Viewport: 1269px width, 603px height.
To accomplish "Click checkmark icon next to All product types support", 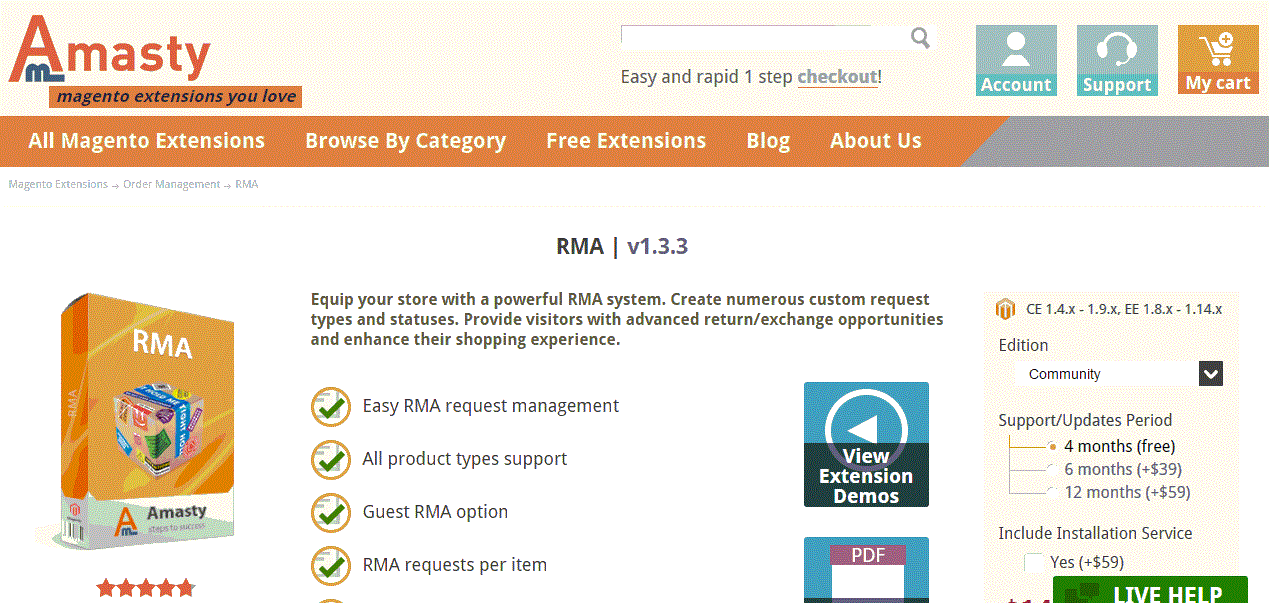I will 330,460.
